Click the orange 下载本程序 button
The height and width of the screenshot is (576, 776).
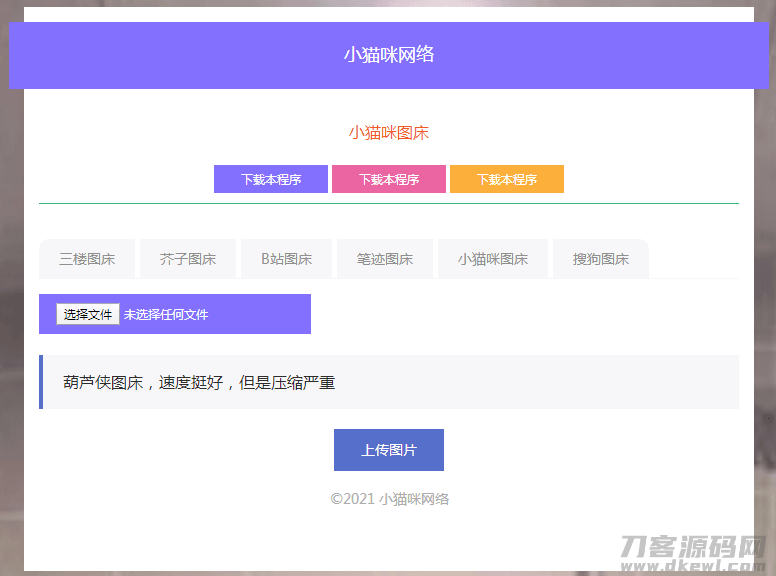pos(507,180)
